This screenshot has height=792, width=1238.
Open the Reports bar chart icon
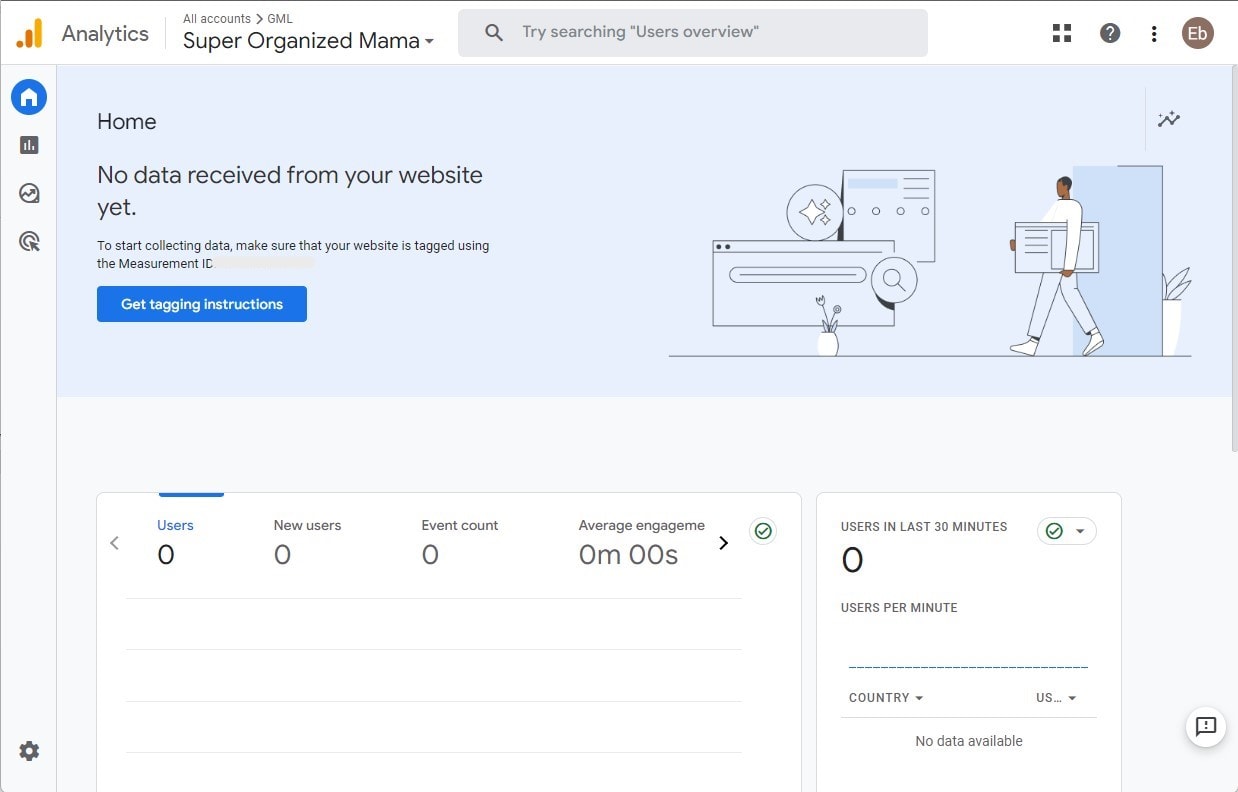pos(29,145)
